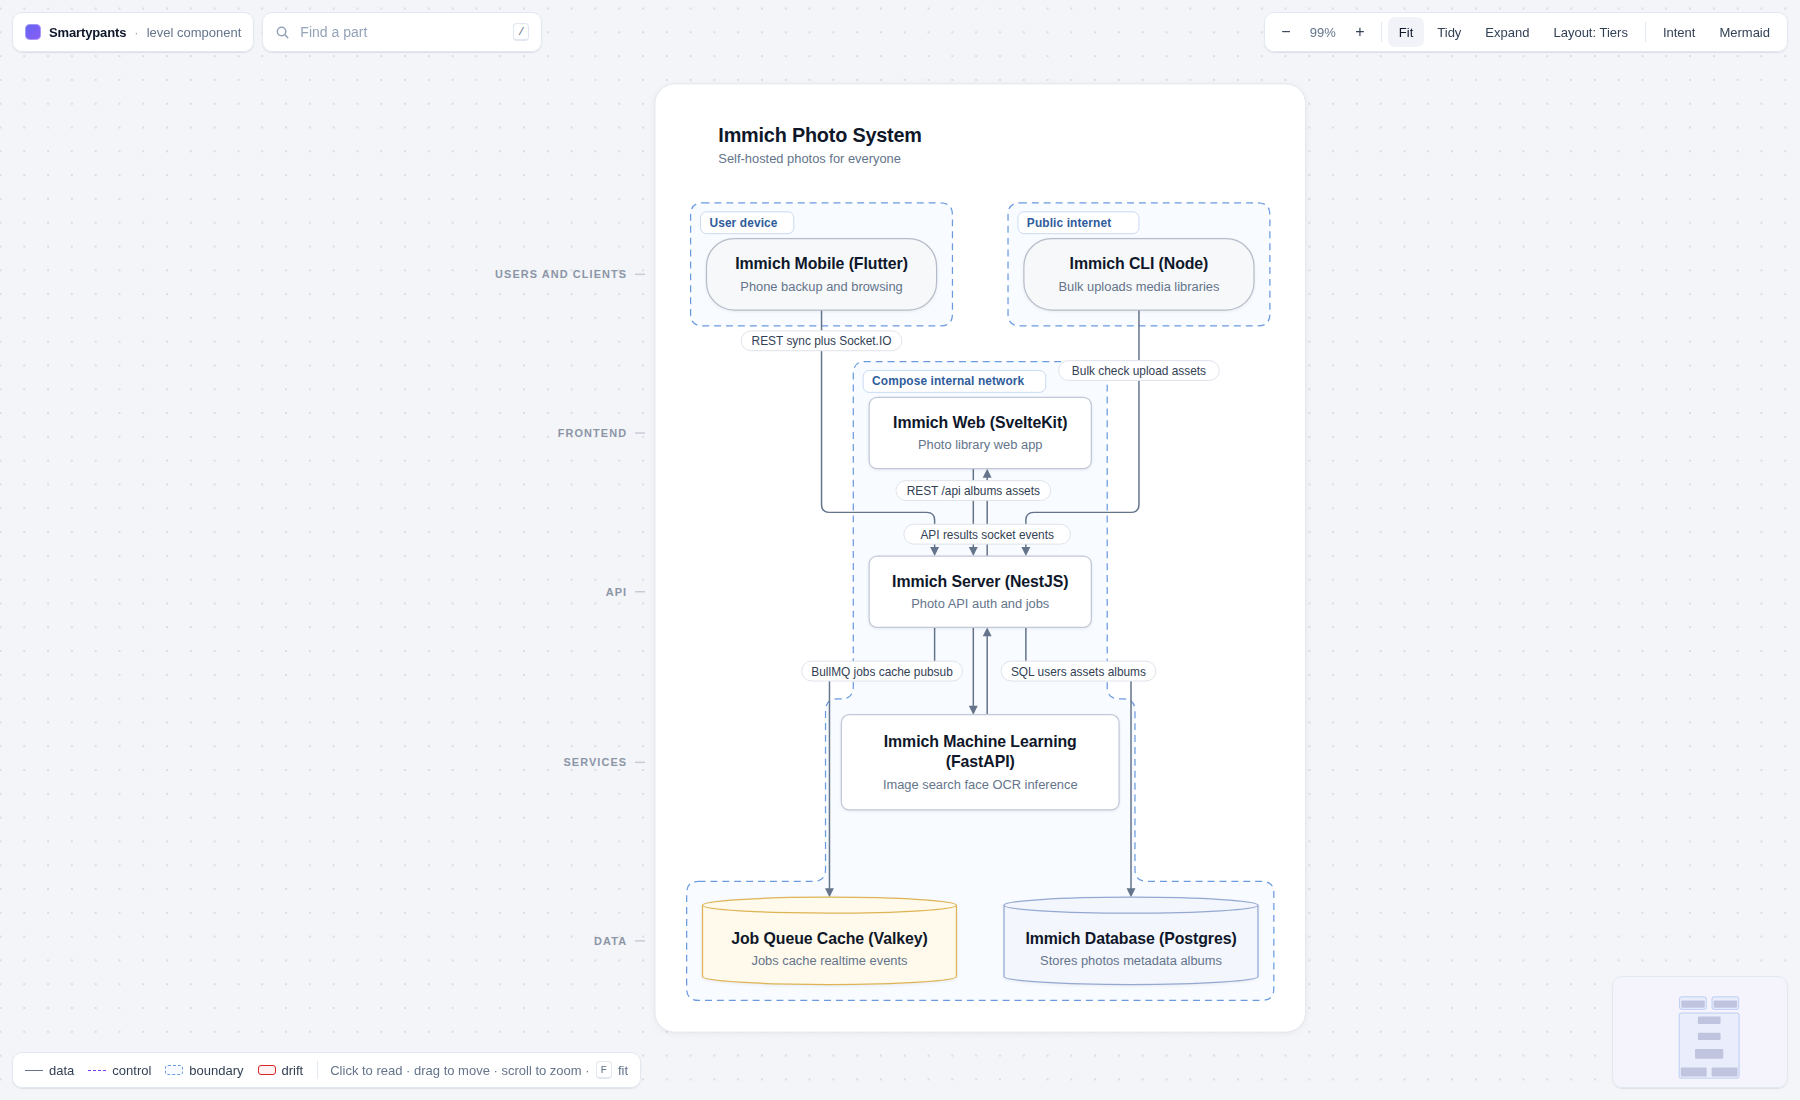Click the 99% zoom level readout
Screen dimensions: 1800x1100
coord(1323,32)
